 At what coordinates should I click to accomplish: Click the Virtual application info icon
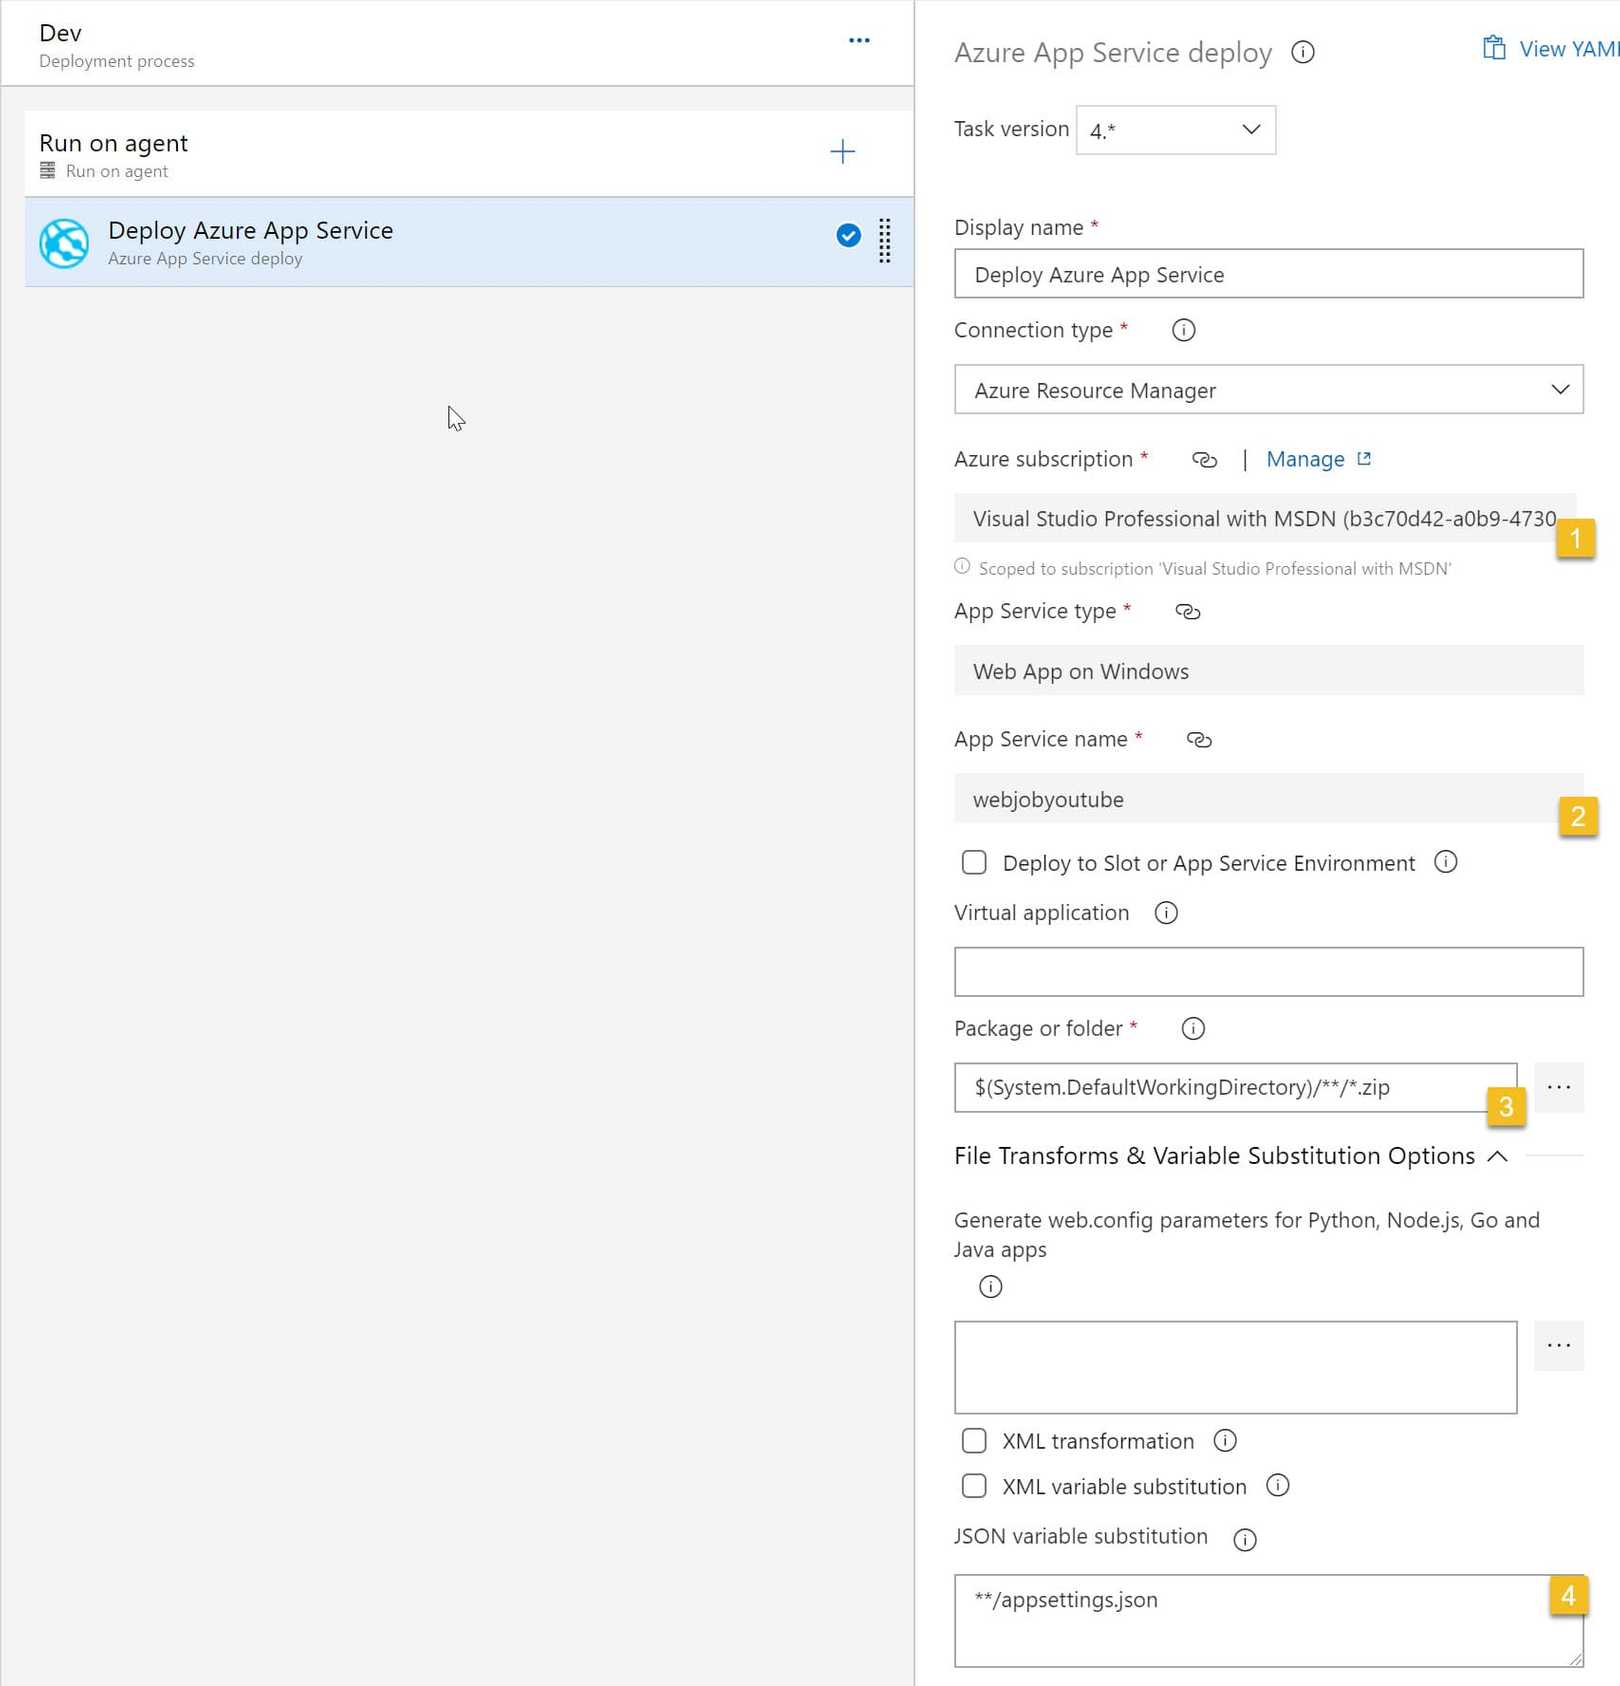pyautogui.click(x=1166, y=913)
